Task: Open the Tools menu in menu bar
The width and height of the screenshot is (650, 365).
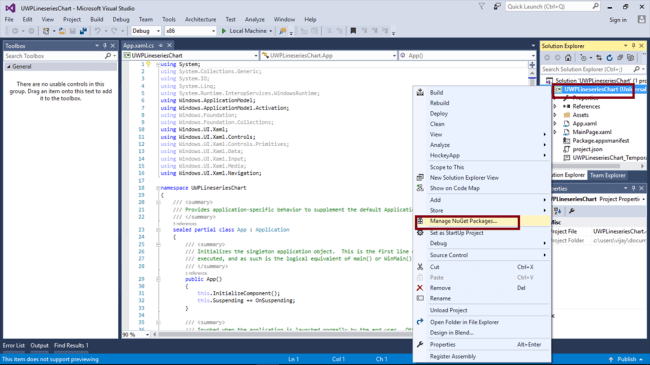Action: (169, 19)
